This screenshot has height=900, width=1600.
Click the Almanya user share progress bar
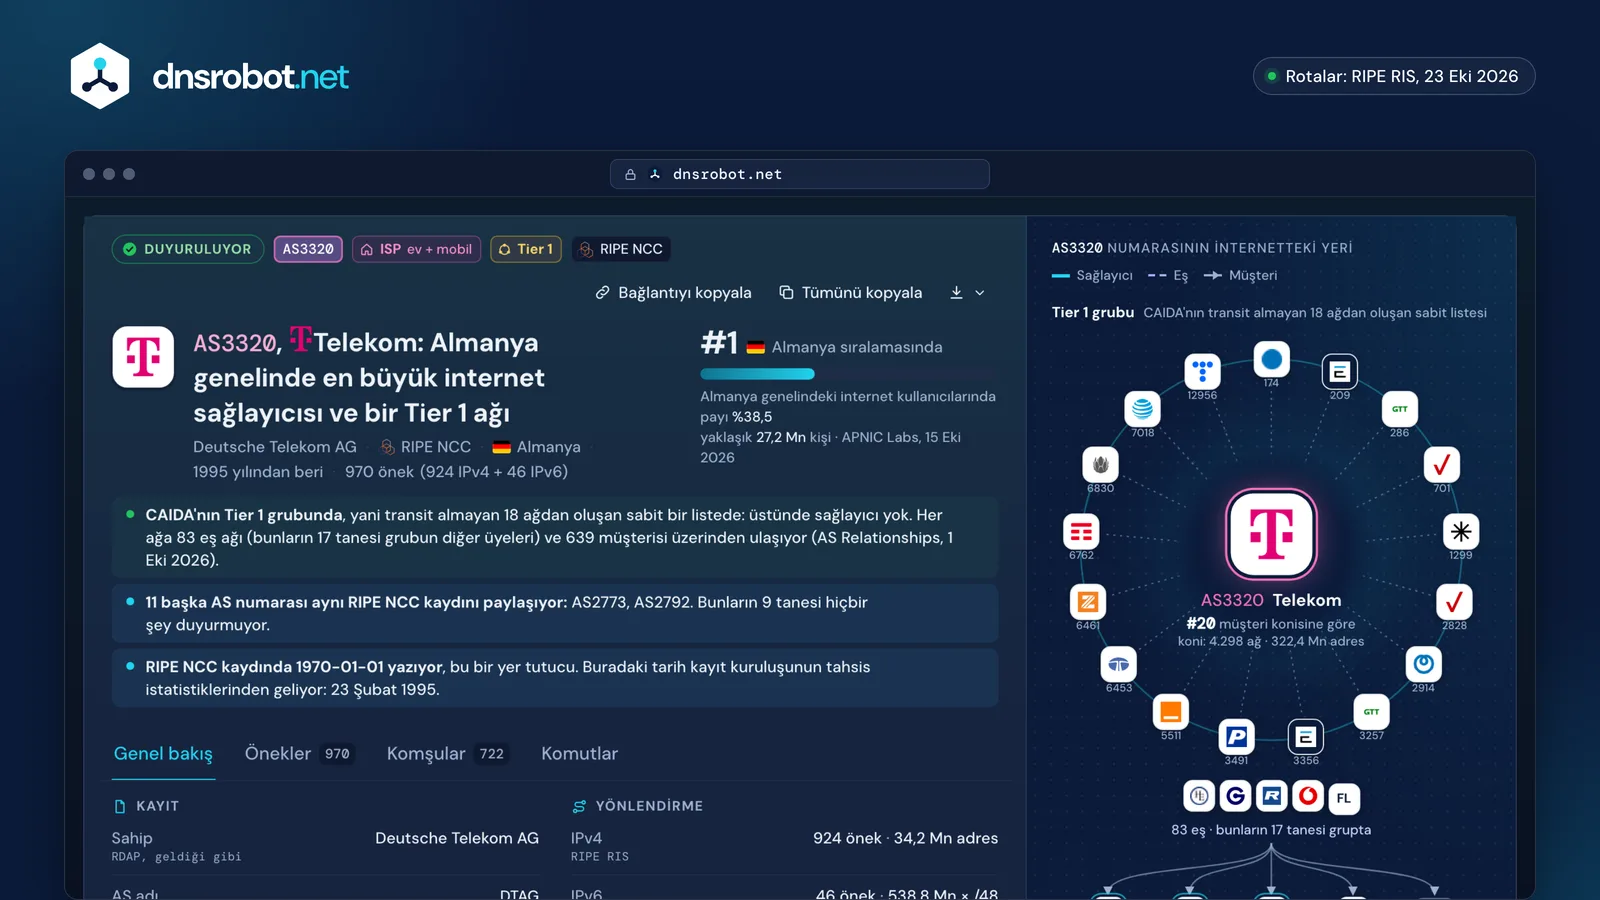tap(848, 374)
